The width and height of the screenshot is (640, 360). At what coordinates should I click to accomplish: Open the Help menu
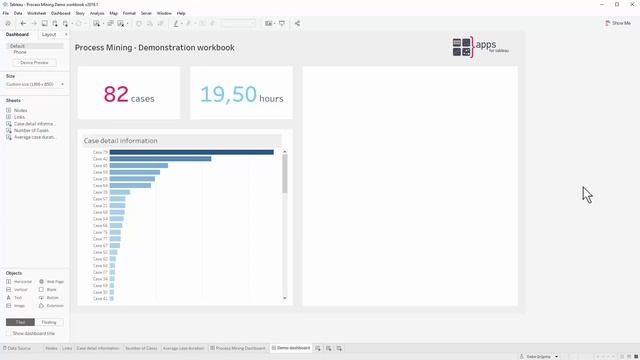tap(181, 13)
